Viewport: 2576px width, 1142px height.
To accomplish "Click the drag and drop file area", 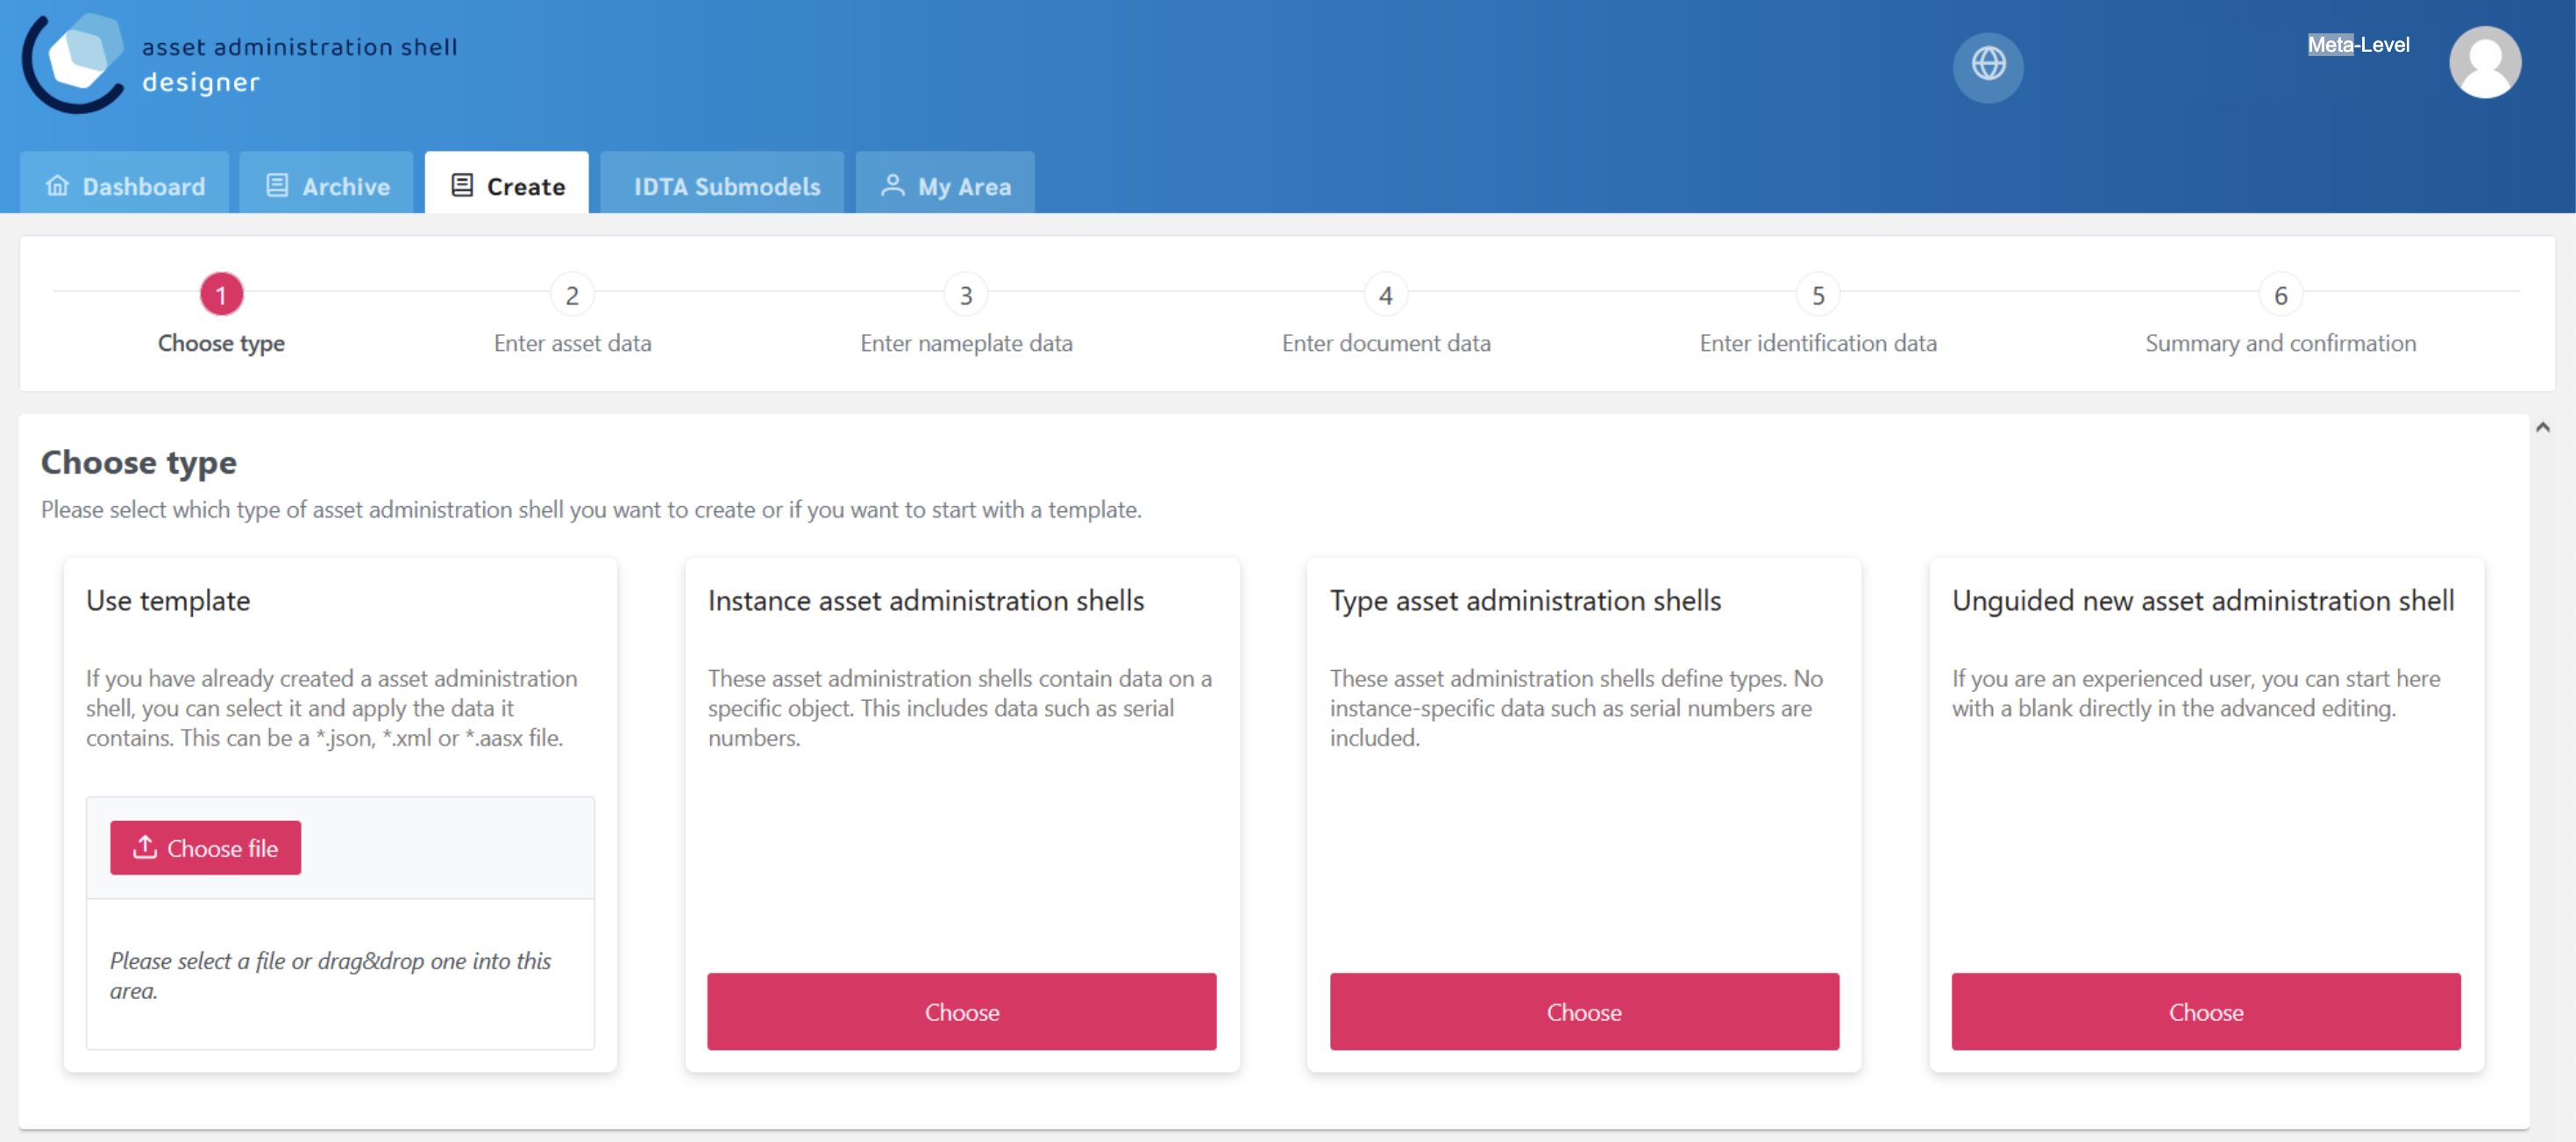I will [340, 975].
